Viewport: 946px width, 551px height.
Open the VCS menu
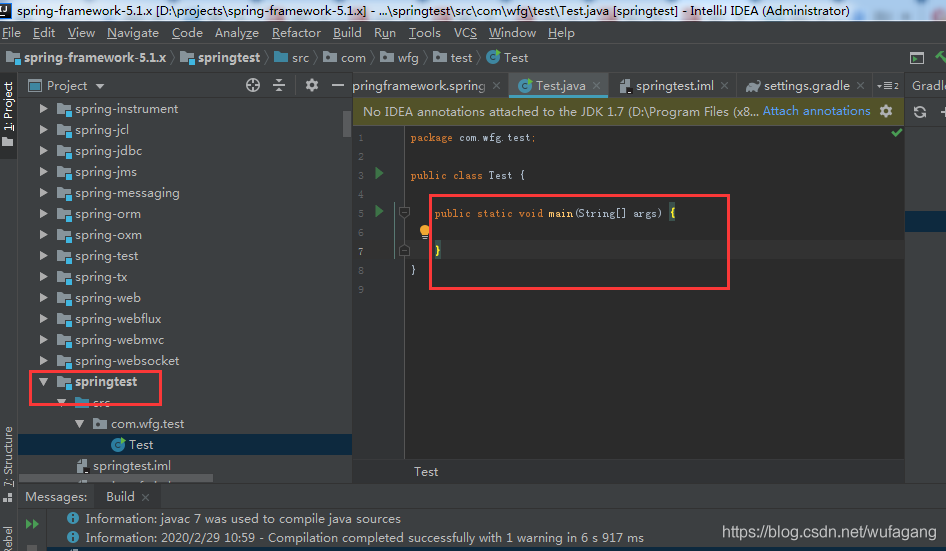(x=465, y=33)
